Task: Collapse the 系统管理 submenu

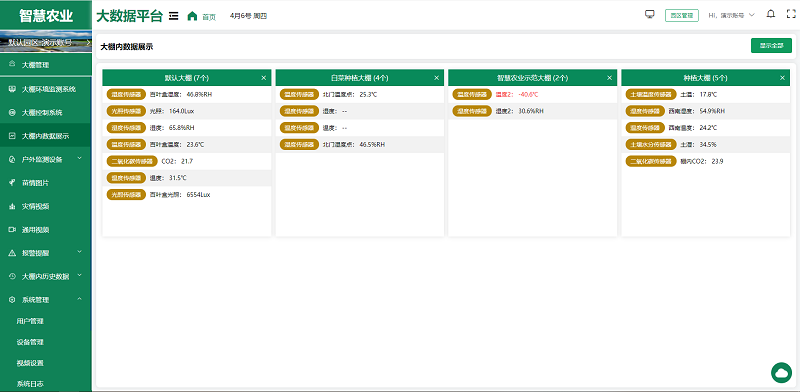Action: point(46,300)
